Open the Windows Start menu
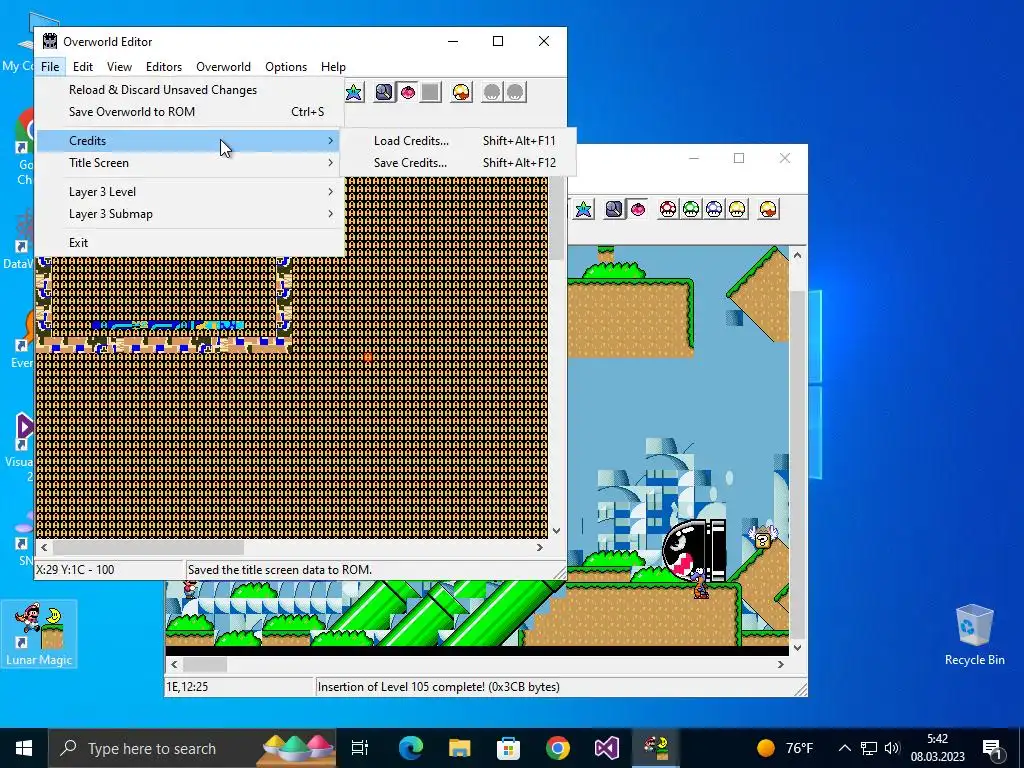This screenshot has height=768, width=1024. coord(24,748)
